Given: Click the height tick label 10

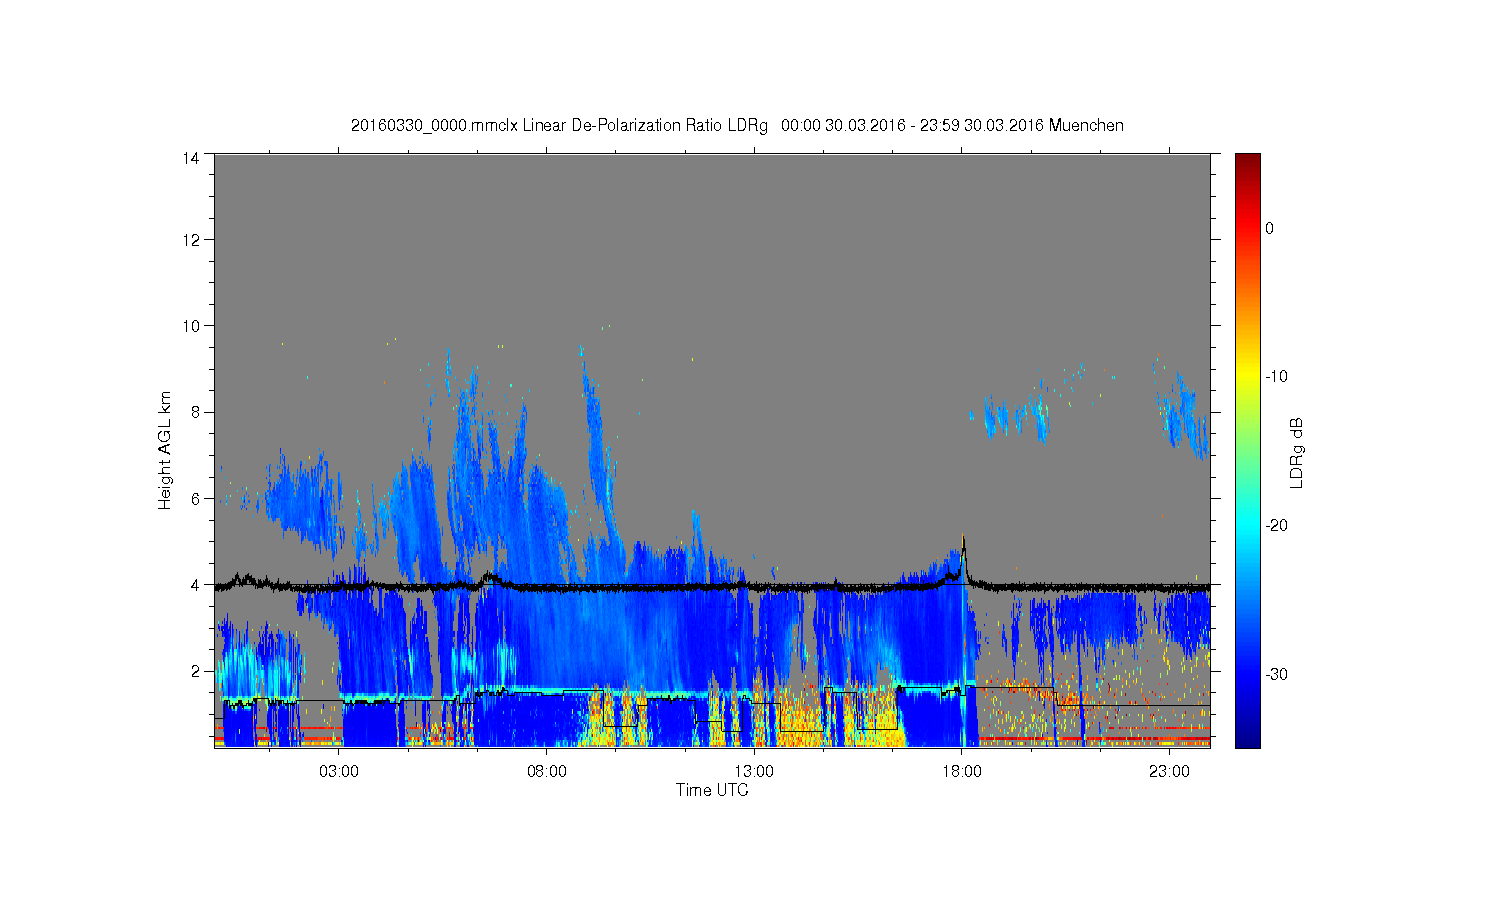Looking at the screenshot, I should [191, 326].
